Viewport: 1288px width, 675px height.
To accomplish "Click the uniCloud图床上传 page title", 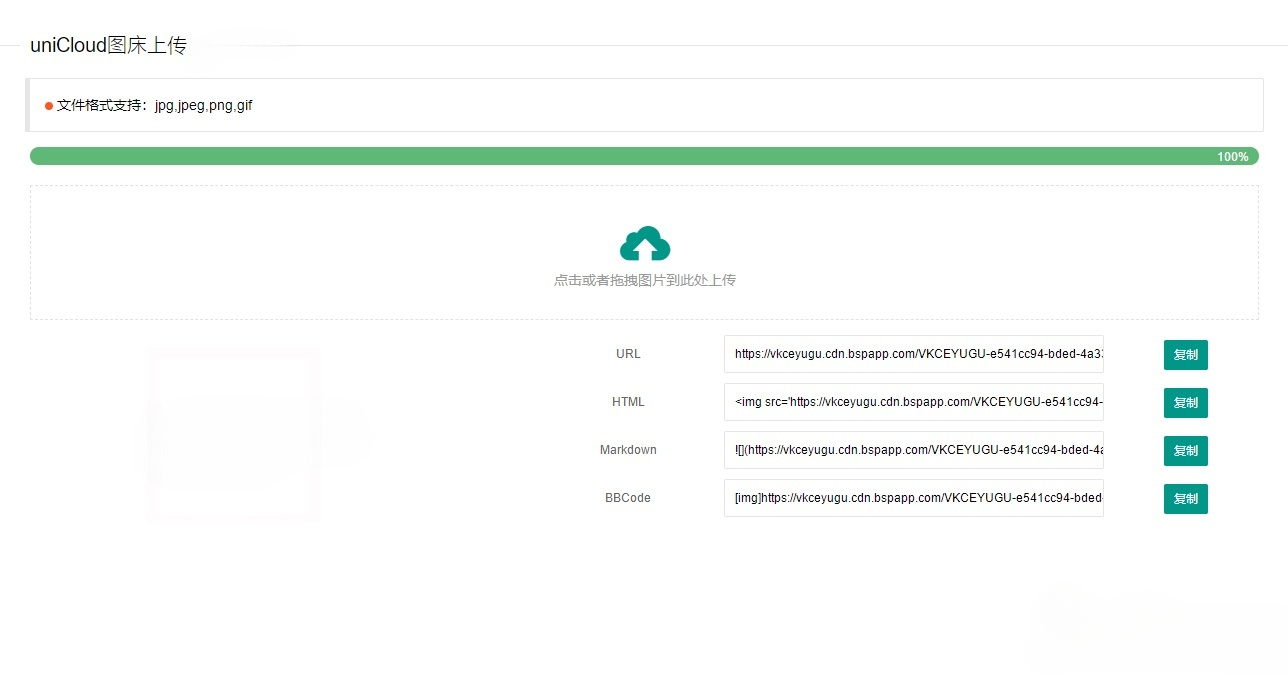I will (x=110, y=45).
